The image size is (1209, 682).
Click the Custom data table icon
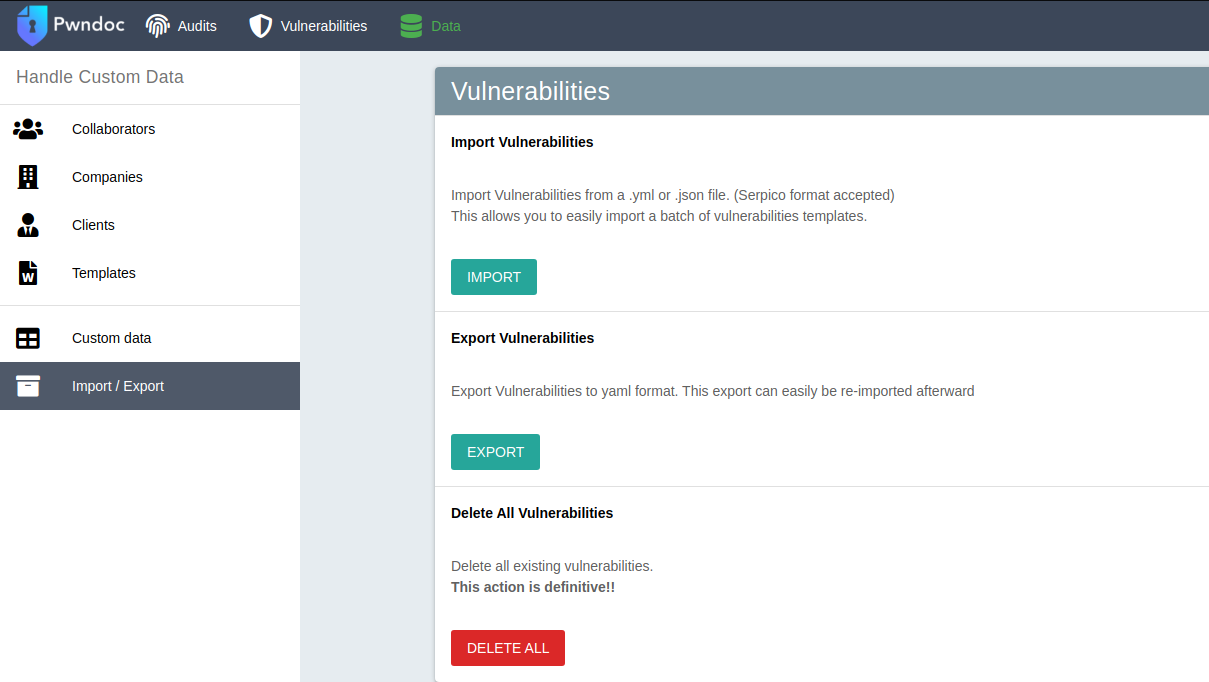tap(28, 338)
